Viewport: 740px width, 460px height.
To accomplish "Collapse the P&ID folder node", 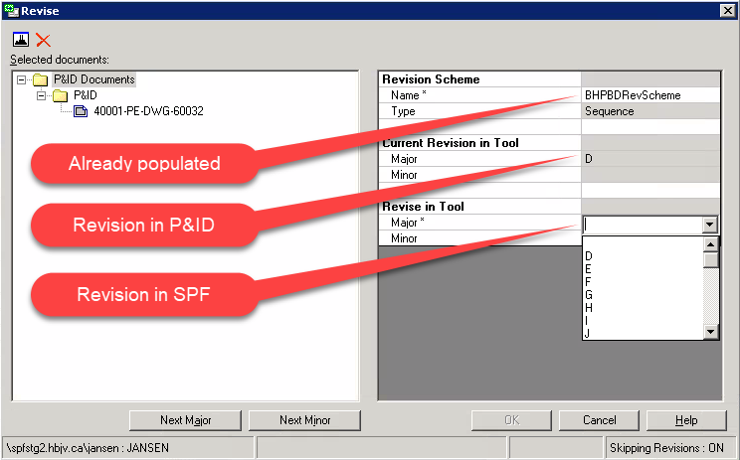I will coord(42,95).
